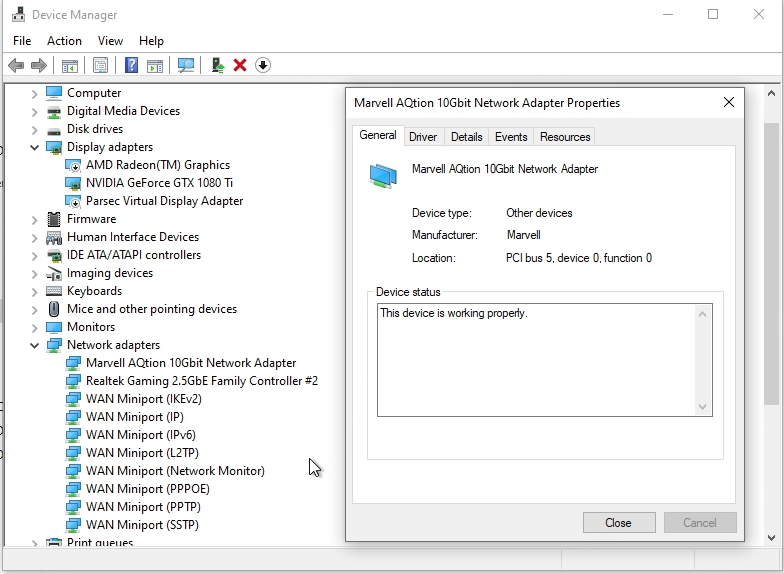Click the Firmware chip icon

pyautogui.click(x=54, y=219)
